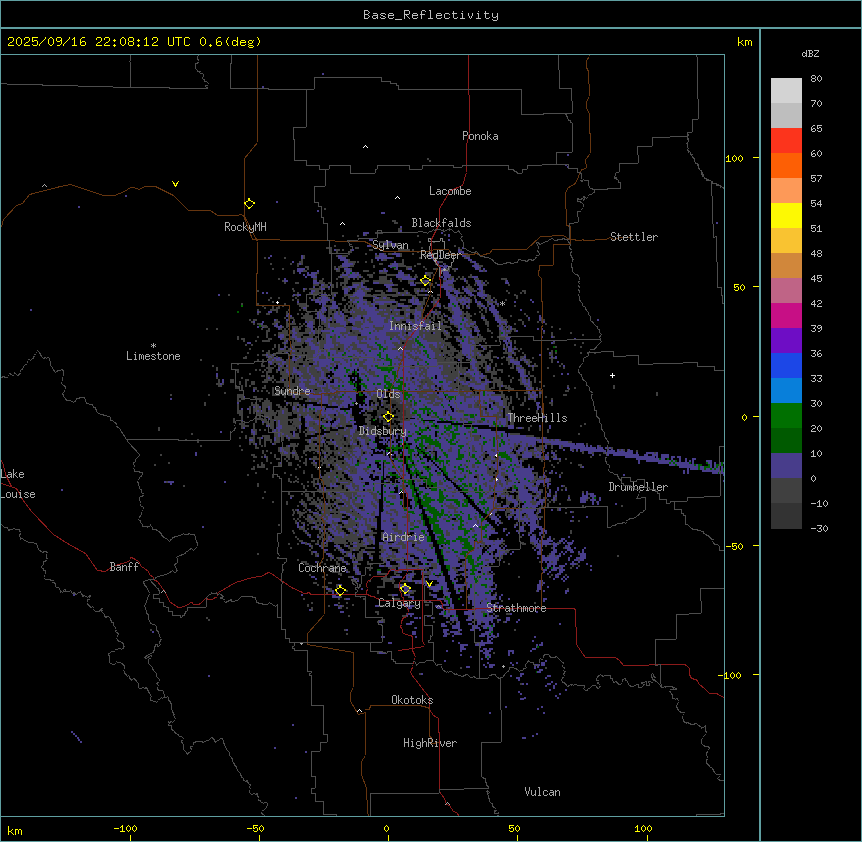This screenshot has height=842, width=862.
Task: Click the asterisk marker above Limestone
Action: click(153, 345)
